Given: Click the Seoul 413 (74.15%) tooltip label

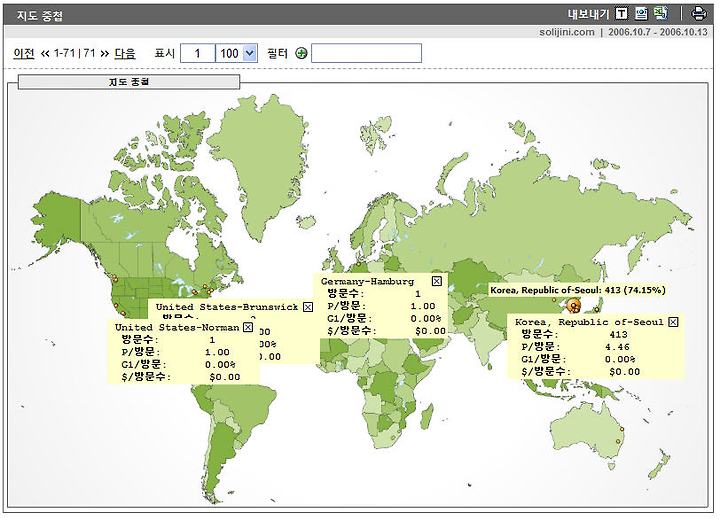Looking at the screenshot, I should [578, 290].
